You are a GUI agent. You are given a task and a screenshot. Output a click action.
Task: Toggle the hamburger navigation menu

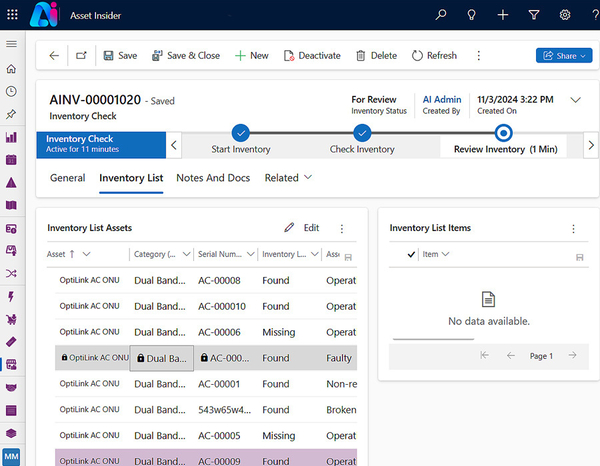pos(11,44)
